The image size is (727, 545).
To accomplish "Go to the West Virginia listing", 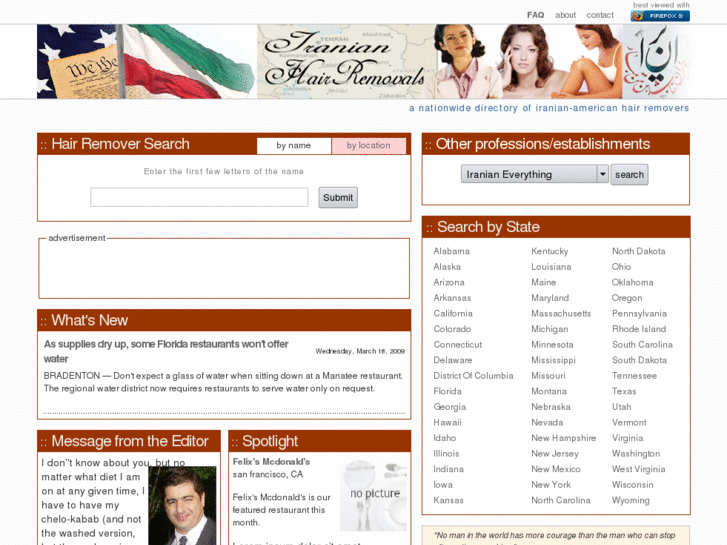I will pyautogui.click(x=638, y=469).
